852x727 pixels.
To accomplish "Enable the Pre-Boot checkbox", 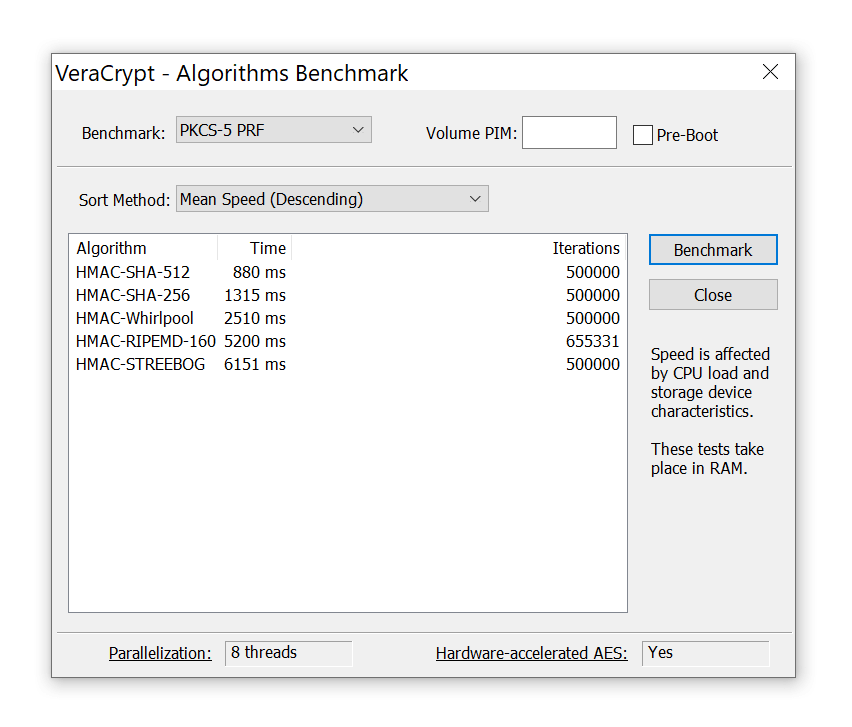I will tap(643, 135).
